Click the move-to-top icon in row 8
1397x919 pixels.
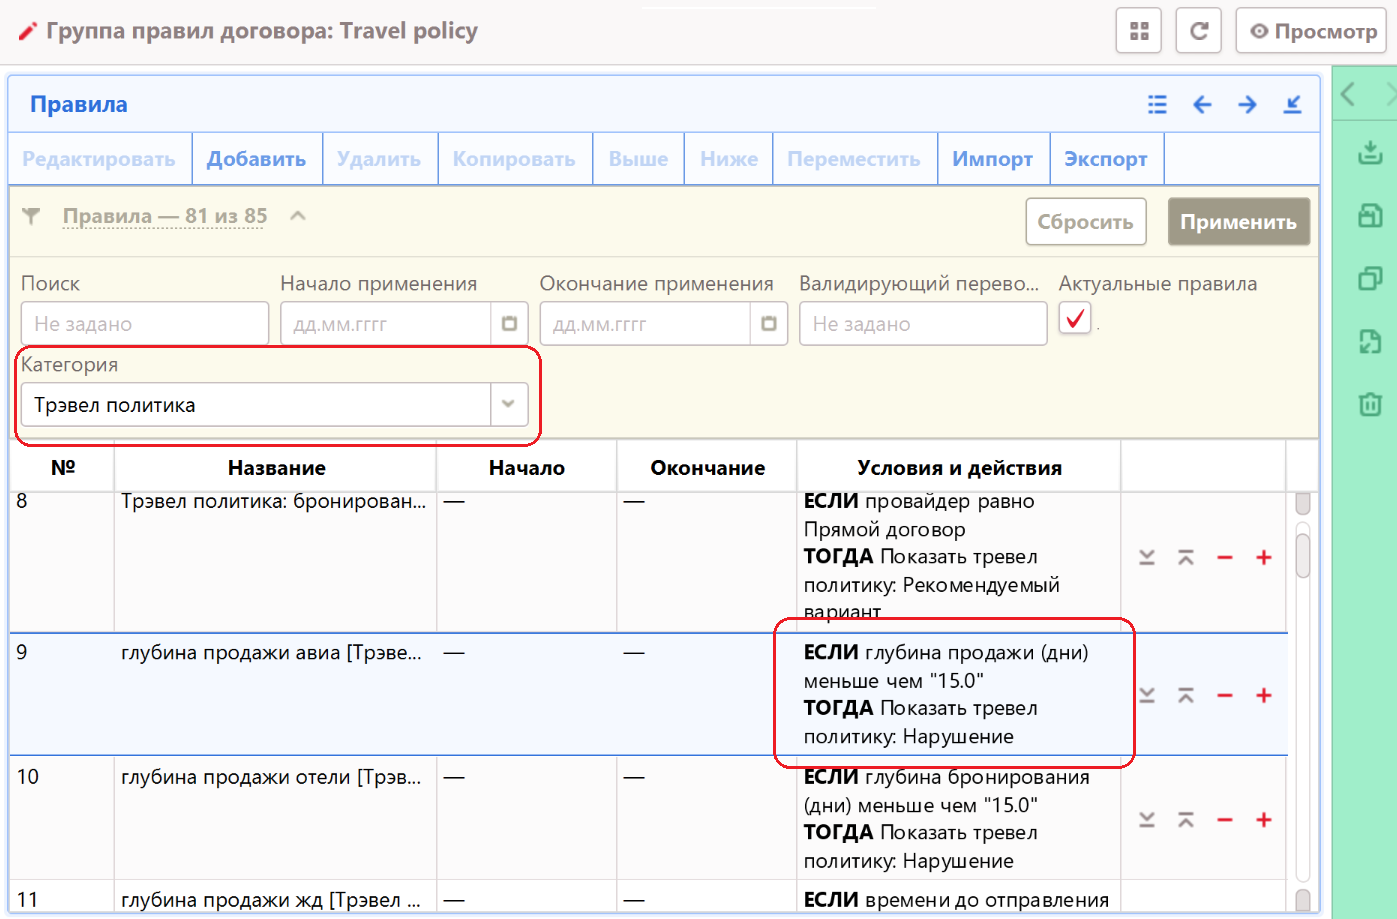click(x=1186, y=558)
